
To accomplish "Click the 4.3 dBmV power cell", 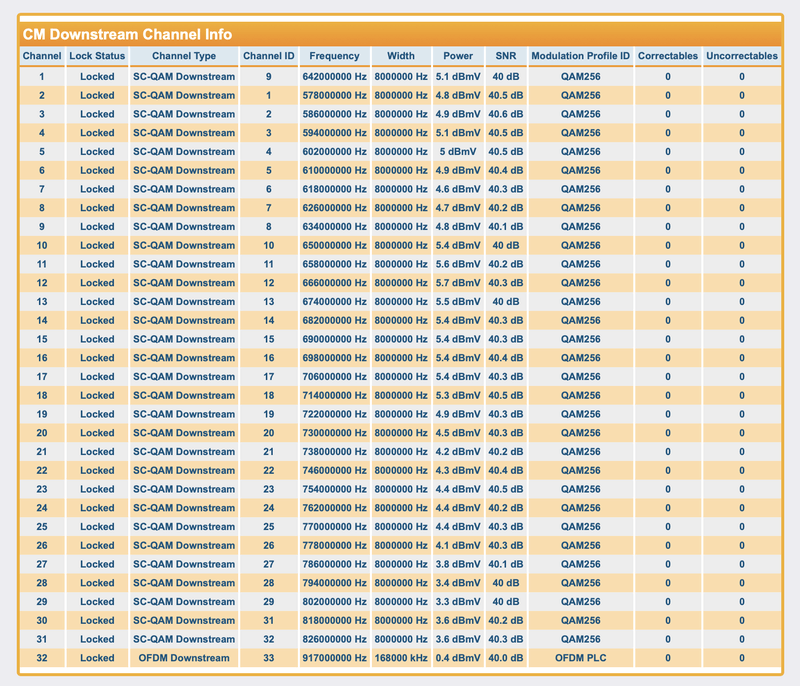I will (458, 470).
